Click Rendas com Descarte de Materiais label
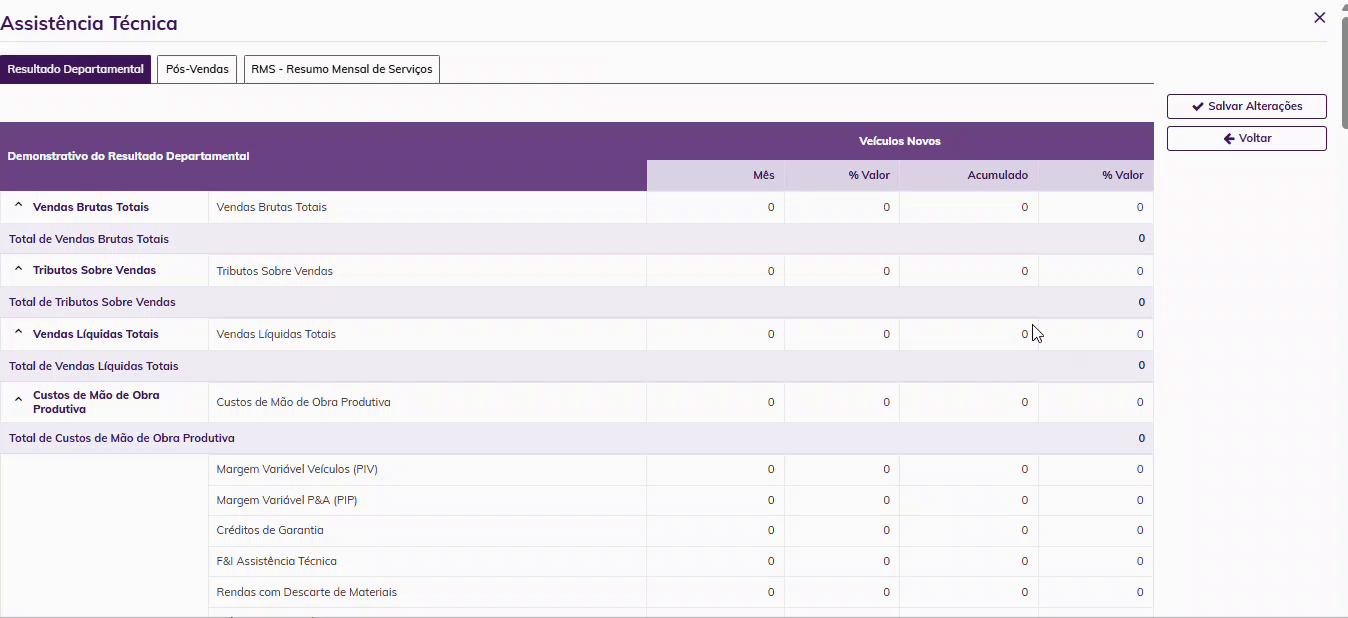The image size is (1348, 618). [x=306, y=592]
